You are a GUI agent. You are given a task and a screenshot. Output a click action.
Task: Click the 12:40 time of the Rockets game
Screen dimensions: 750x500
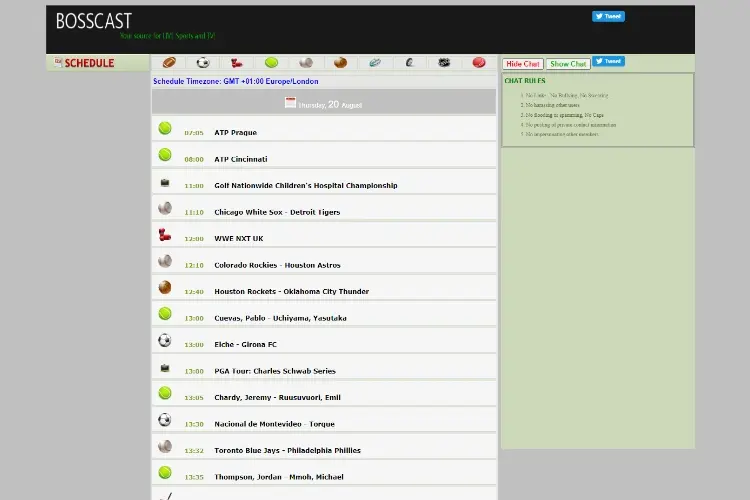[194, 292]
